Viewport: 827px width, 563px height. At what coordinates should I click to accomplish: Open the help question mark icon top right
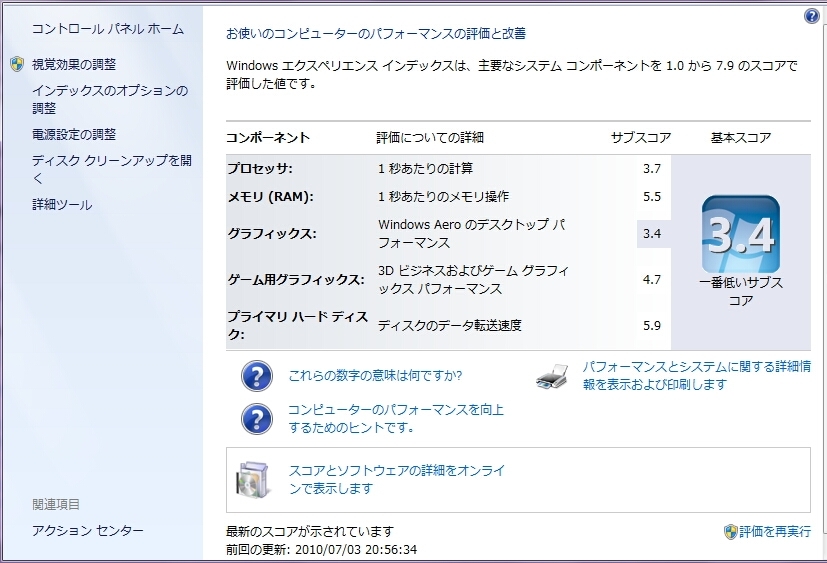click(x=812, y=16)
